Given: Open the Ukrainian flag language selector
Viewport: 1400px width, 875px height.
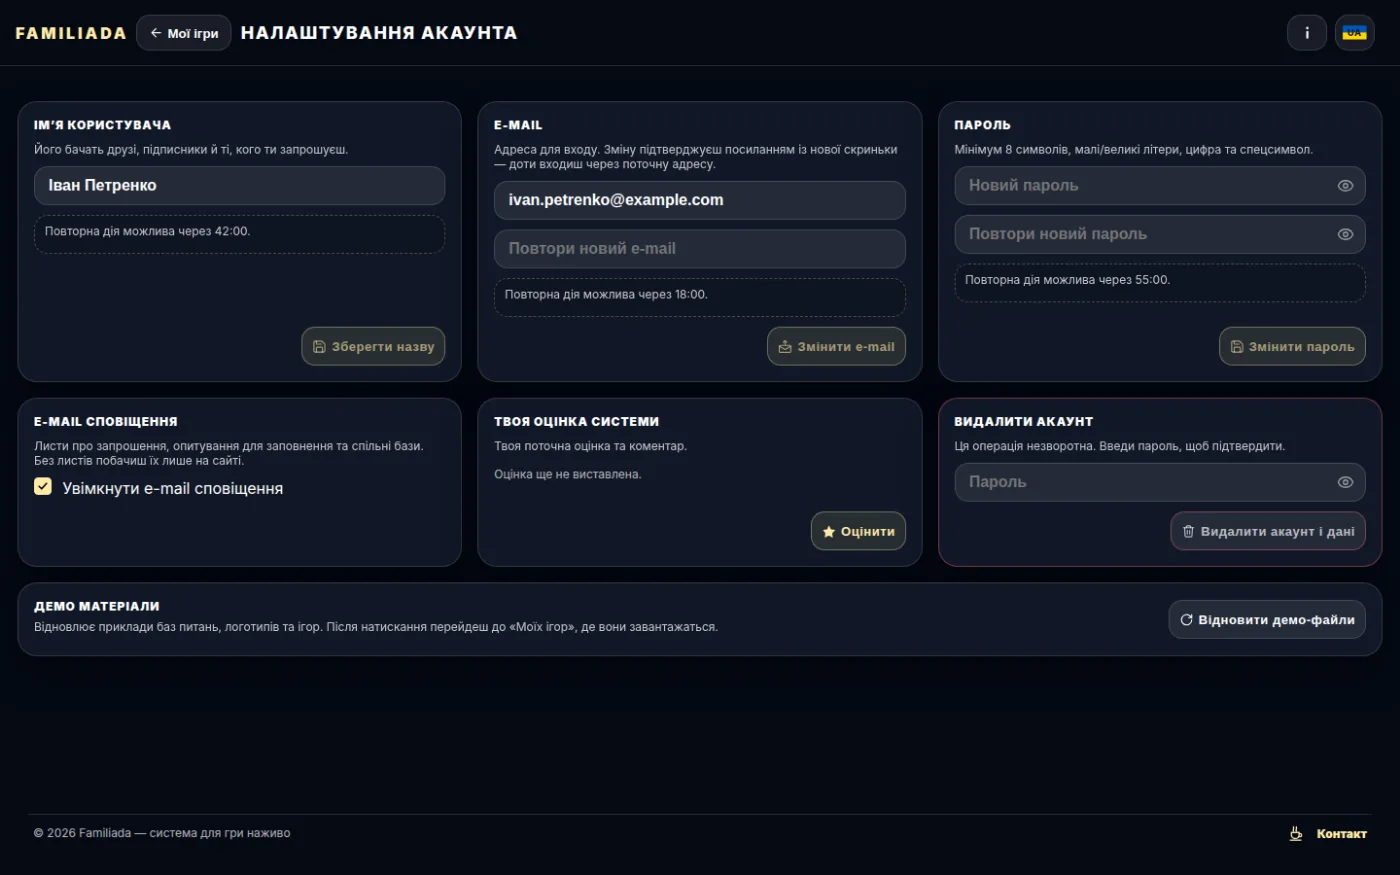Looking at the screenshot, I should pyautogui.click(x=1354, y=33).
